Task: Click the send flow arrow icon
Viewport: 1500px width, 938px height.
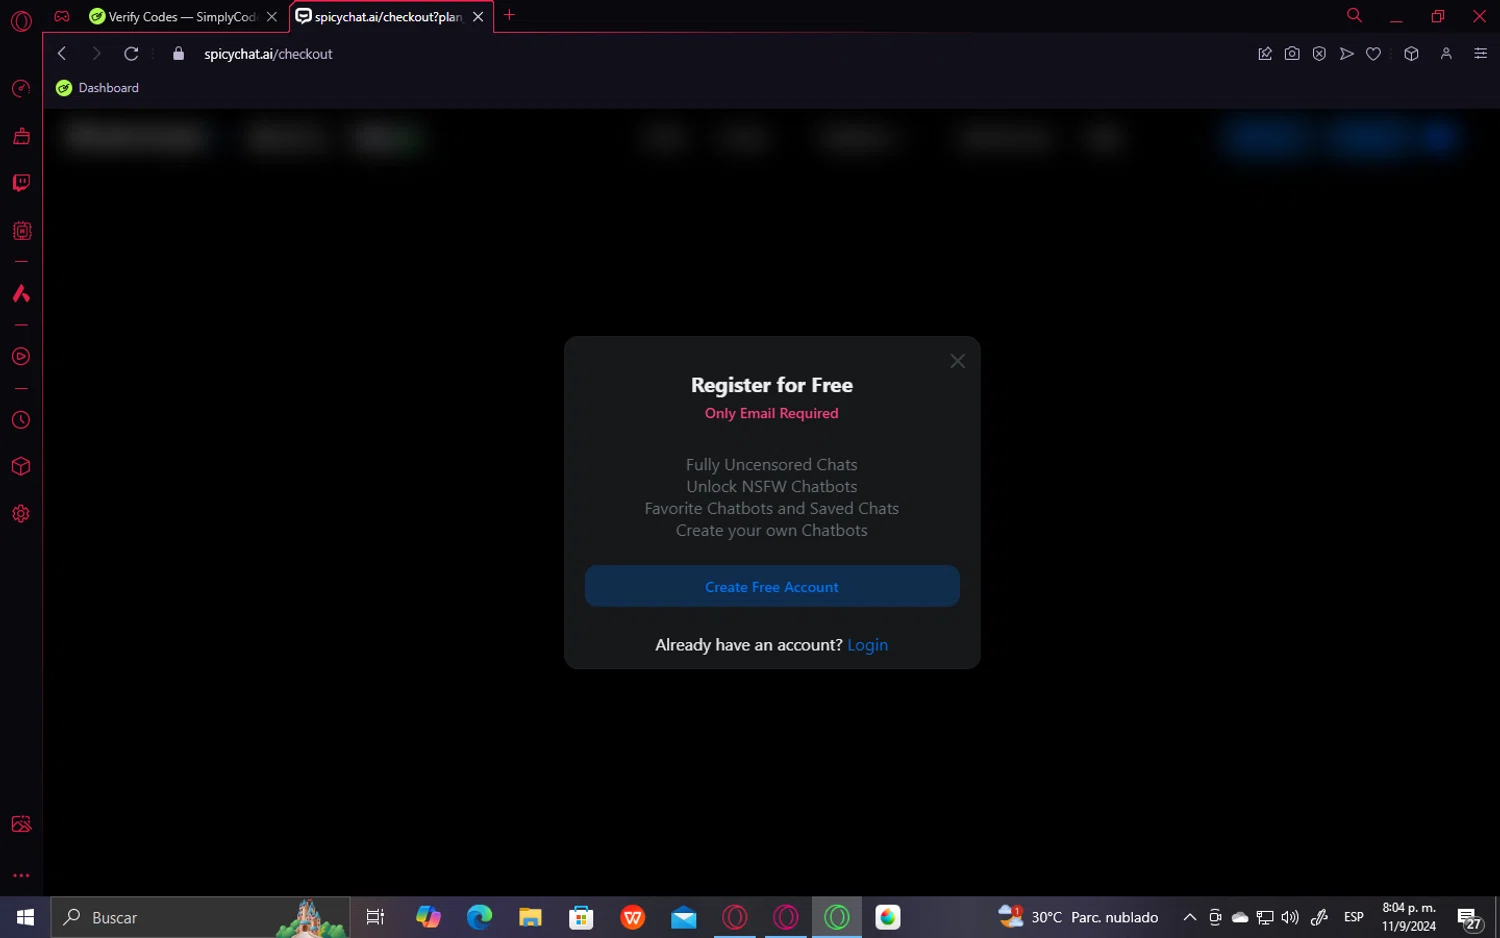Action: click(1346, 54)
